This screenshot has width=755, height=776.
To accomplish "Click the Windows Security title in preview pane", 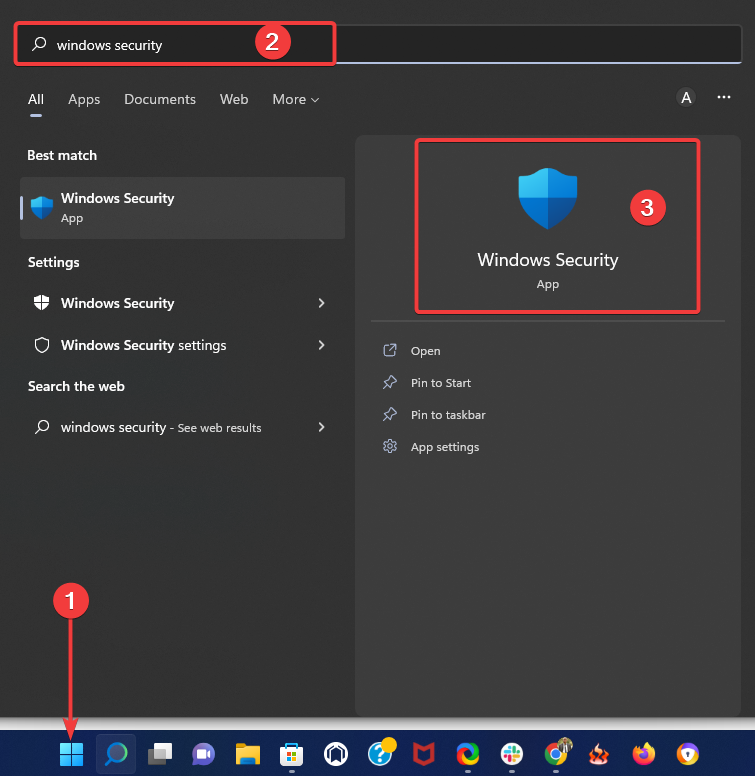I will [548, 260].
